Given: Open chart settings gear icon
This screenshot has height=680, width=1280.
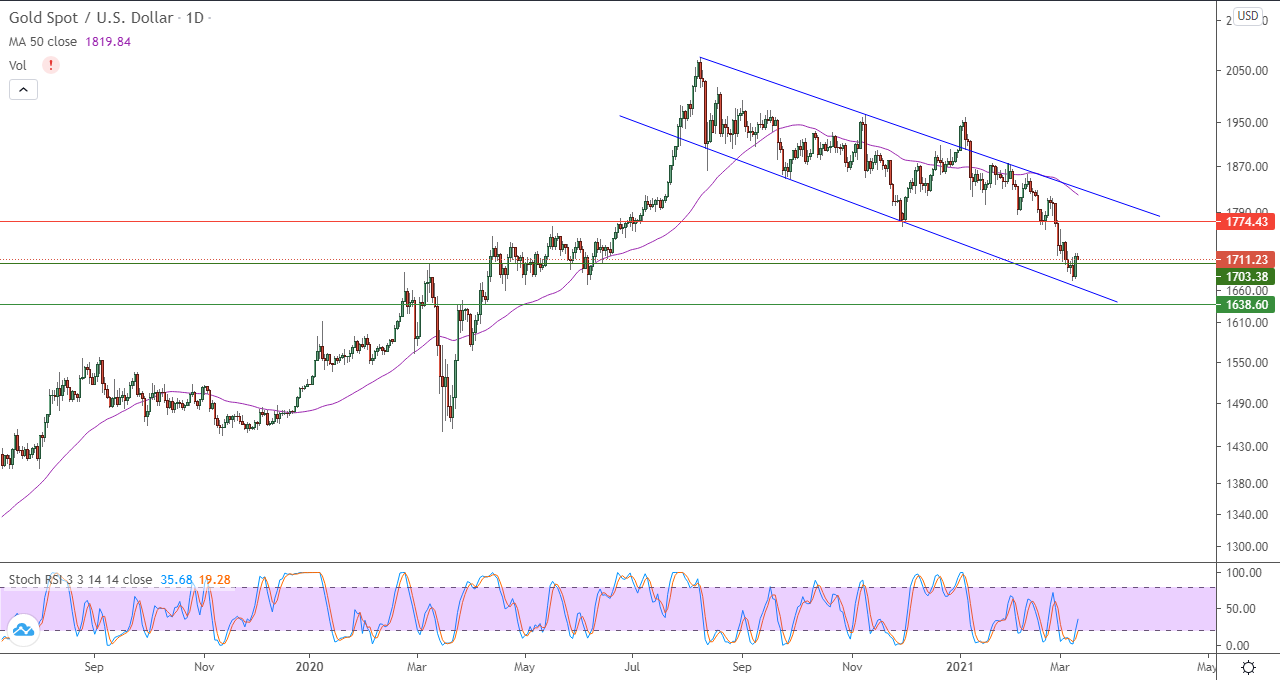Looking at the screenshot, I should coord(1248,666).
